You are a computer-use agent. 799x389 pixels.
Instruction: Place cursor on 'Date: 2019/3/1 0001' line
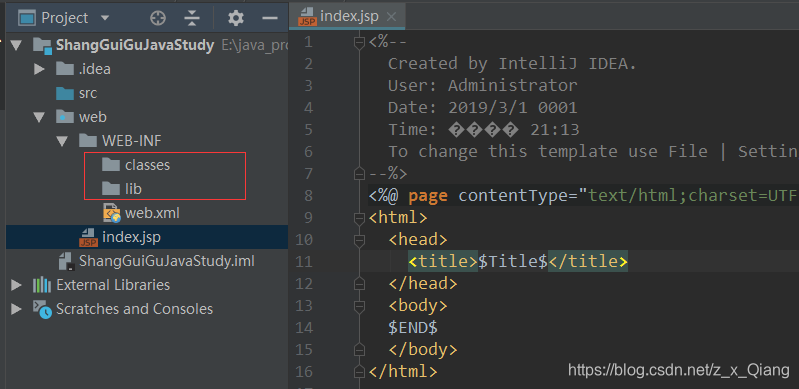483,108
